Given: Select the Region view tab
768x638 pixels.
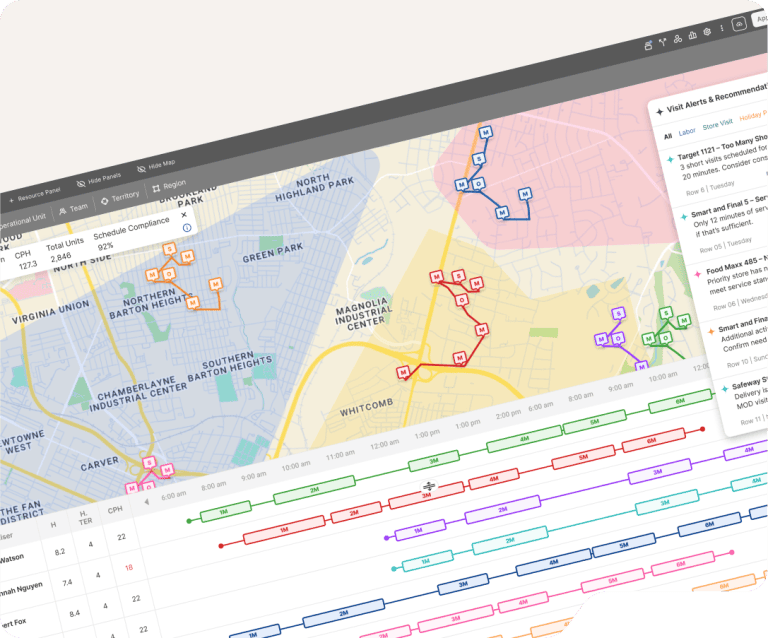Looking at the screenshot, I should coord(169,186).
